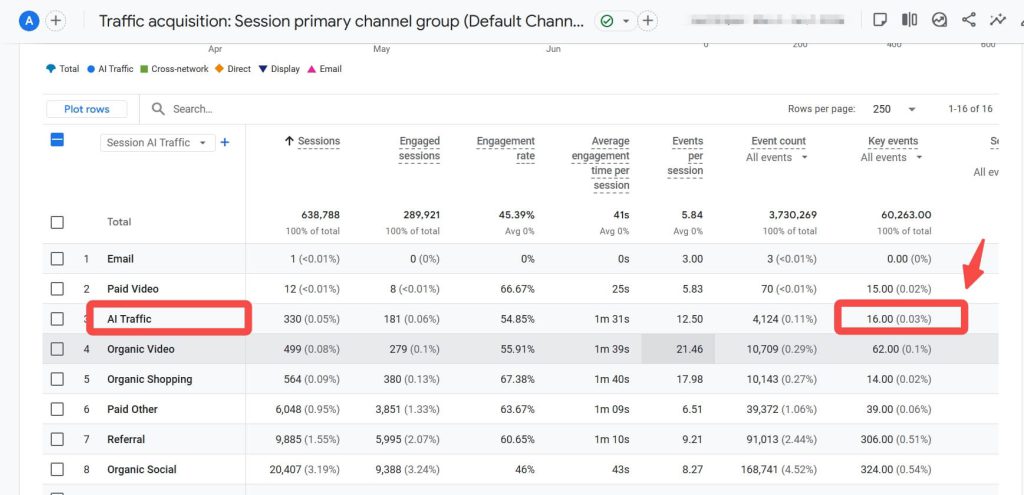Click the search magnifier icon
Image resolution: width=1024 pixels, height=495 pixels.
click(x=158, y=109)
